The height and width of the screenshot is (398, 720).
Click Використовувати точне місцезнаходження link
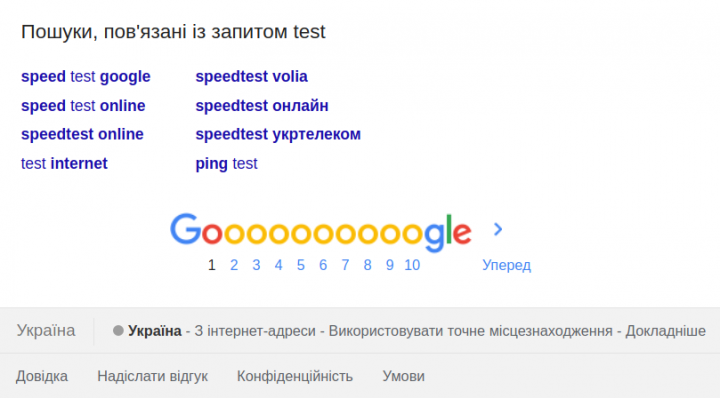pos(471,331)
